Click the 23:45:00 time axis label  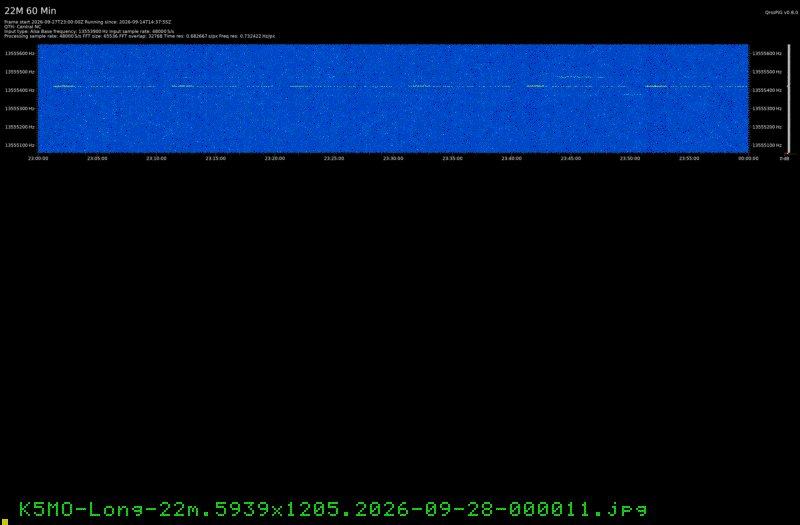(570, 158)
